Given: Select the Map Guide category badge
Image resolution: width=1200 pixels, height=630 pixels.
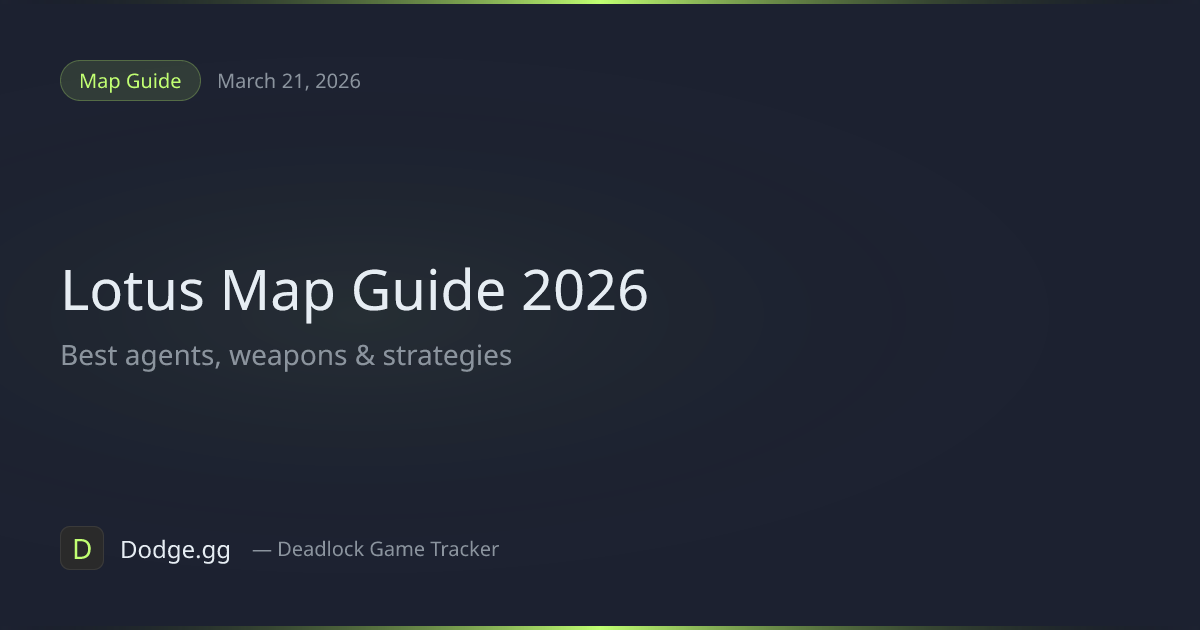Looking at the screenshot, I should click(x=130, y=81).
